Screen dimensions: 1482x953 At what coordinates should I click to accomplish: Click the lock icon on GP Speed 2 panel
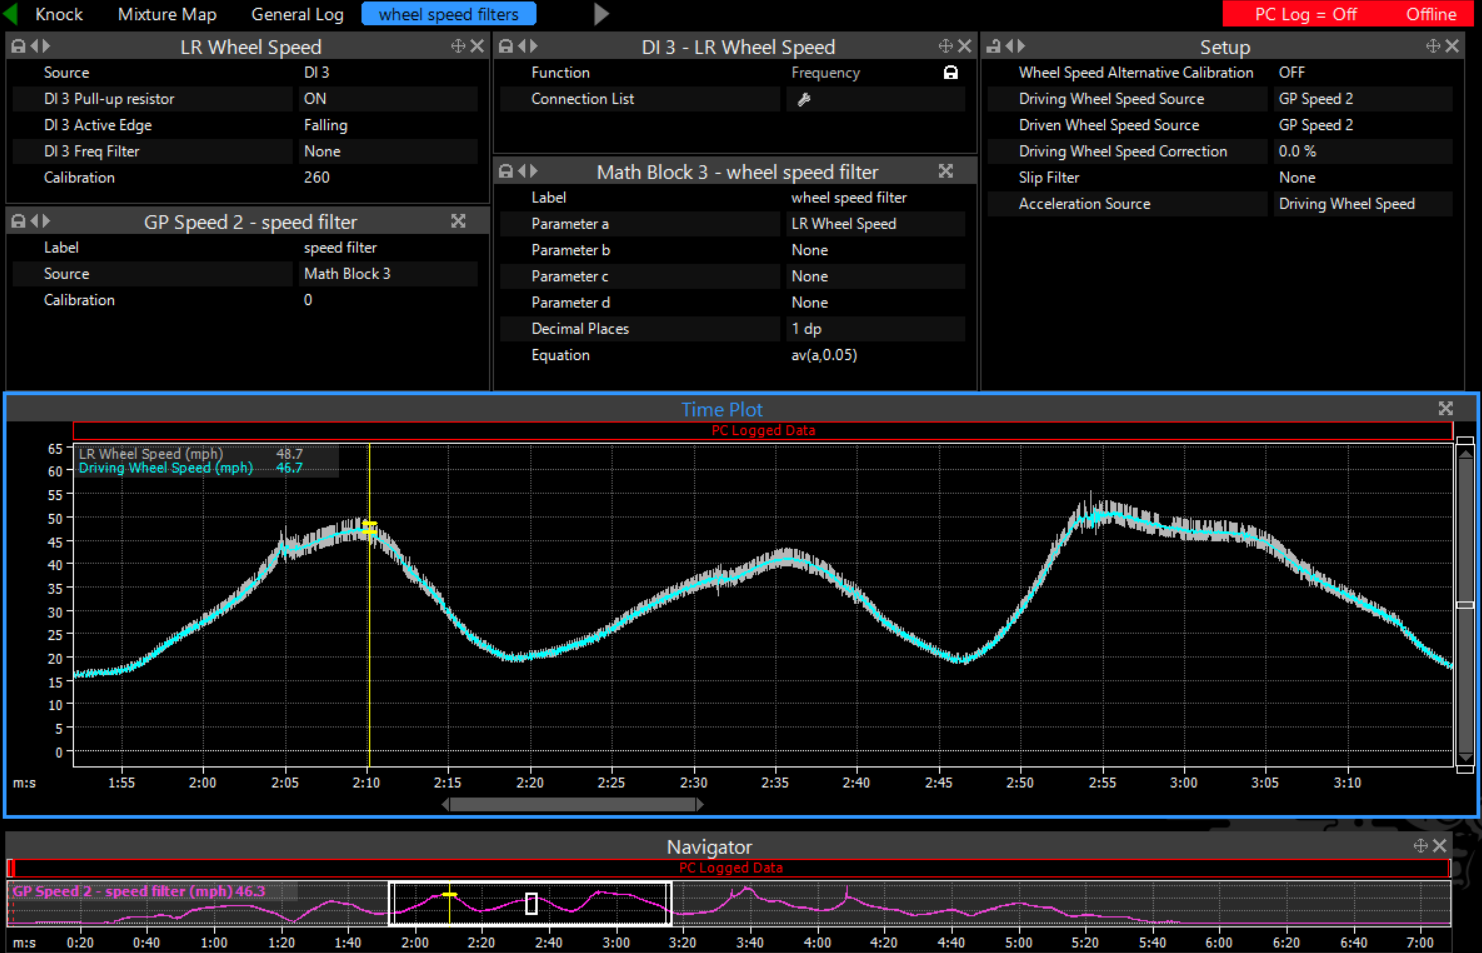(18, 221)
